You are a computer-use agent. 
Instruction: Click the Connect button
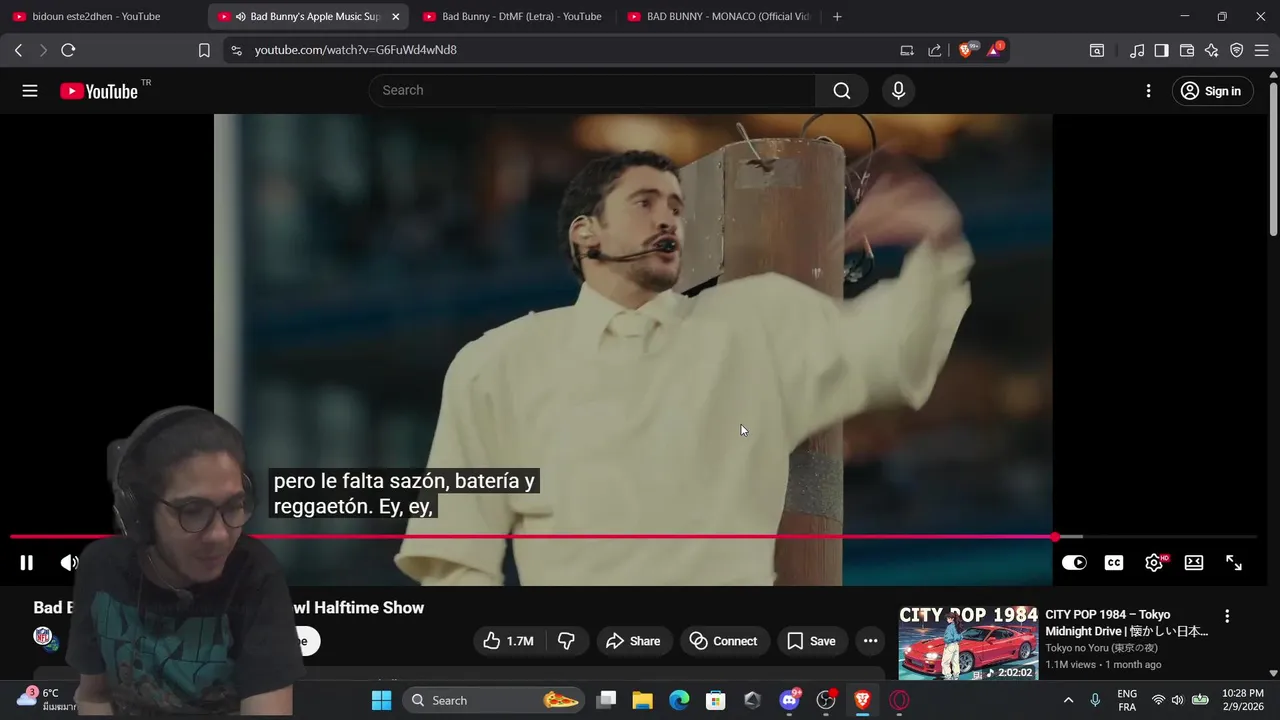pos(724,641)
